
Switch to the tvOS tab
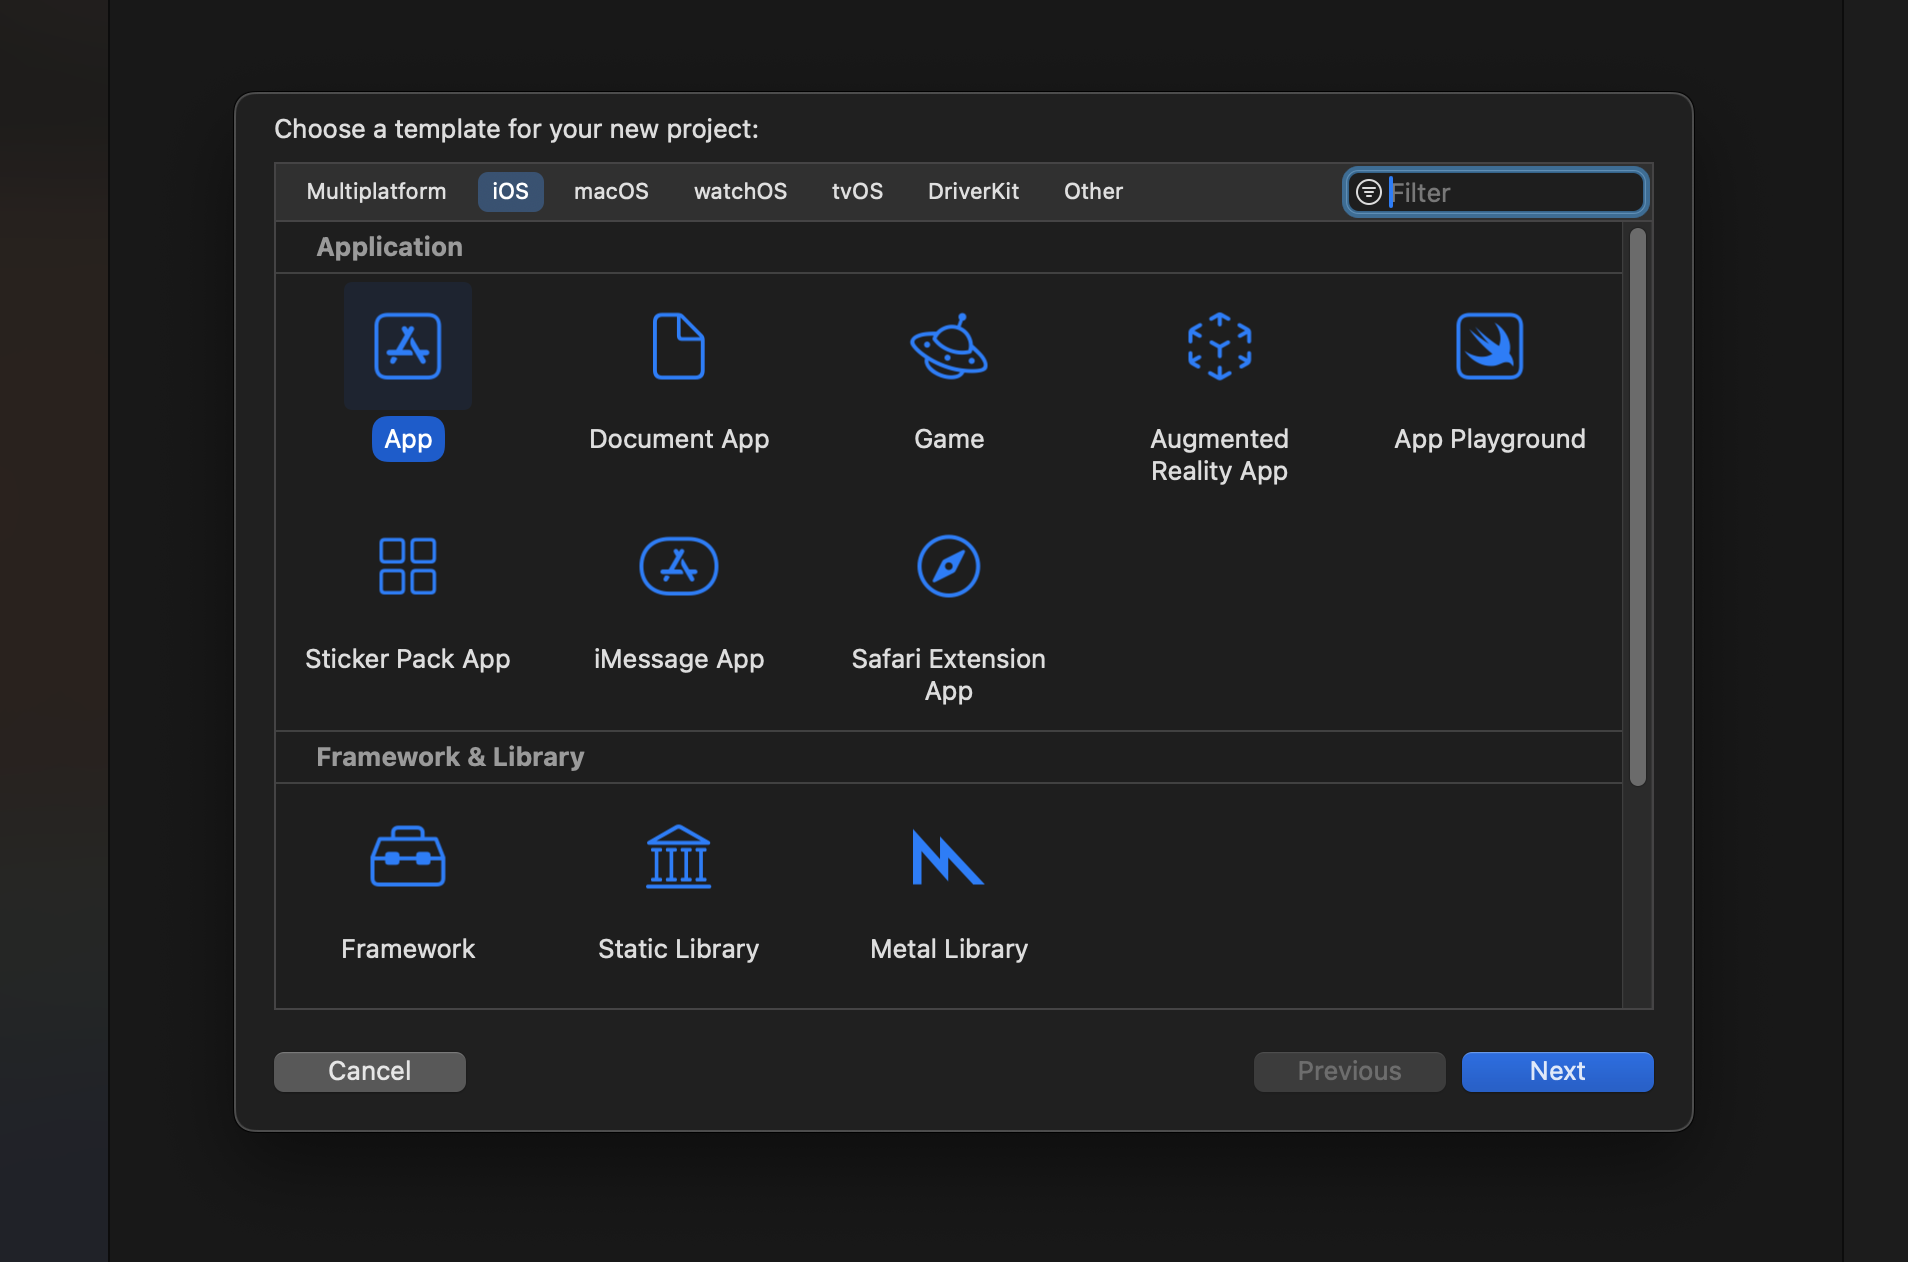click(857, 191)
